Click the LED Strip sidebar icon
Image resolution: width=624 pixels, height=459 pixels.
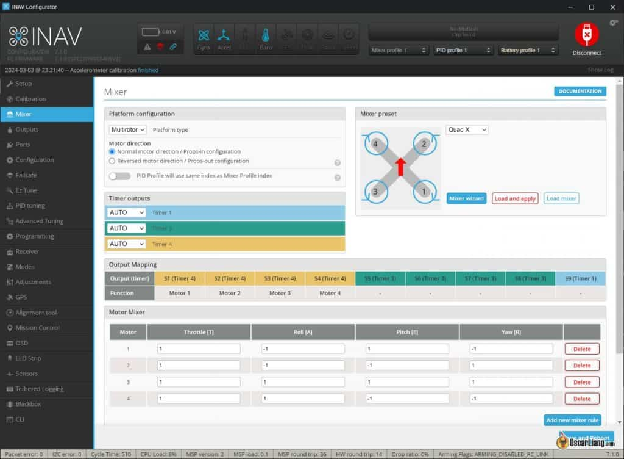(10, 358)
